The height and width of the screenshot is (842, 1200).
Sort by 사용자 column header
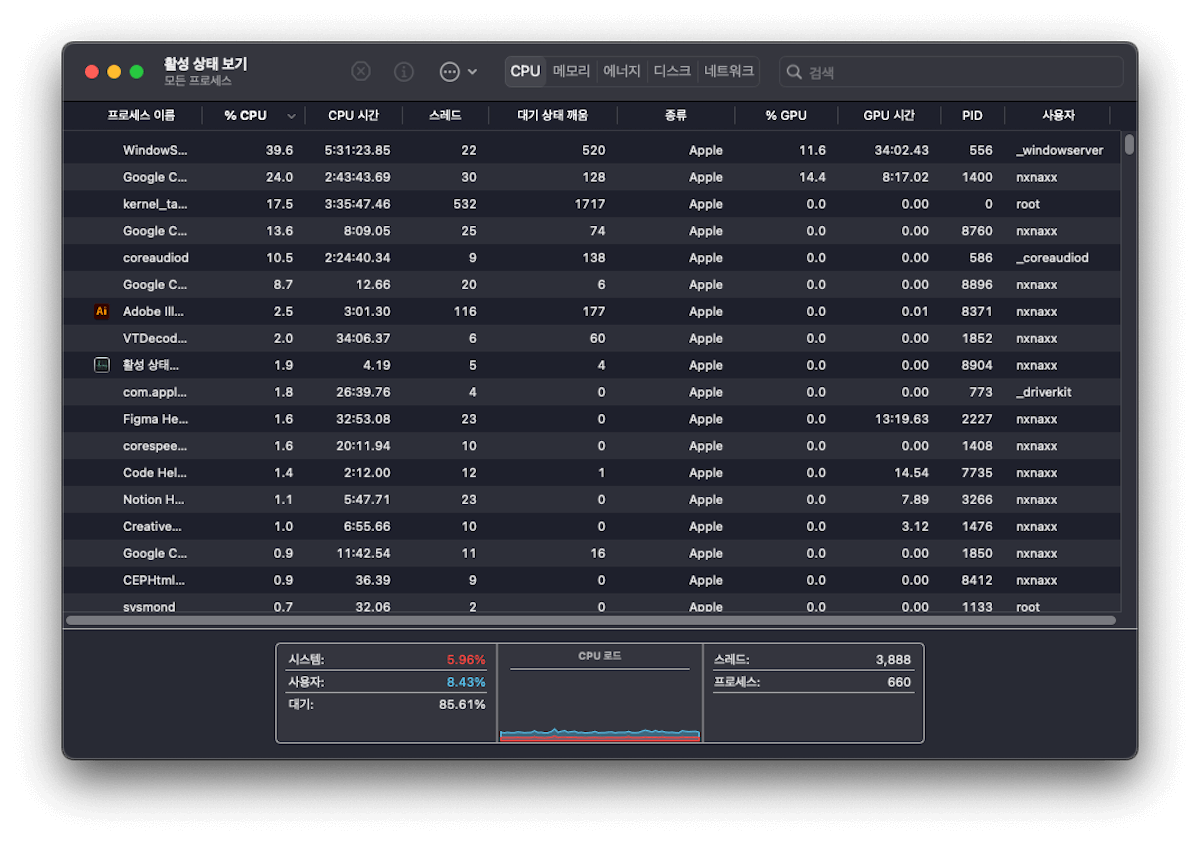click(x=1058, y=115)
